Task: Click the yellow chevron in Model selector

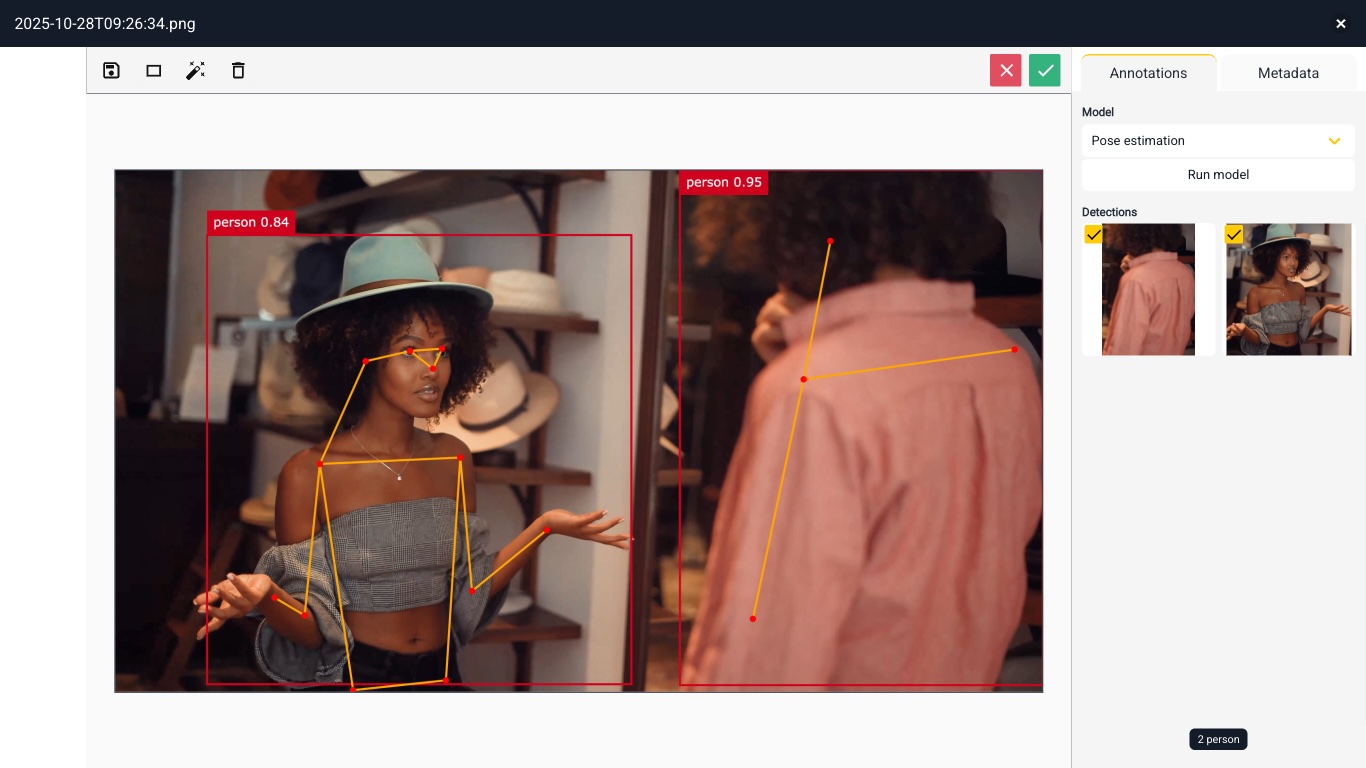Action: coord(1334,141)
